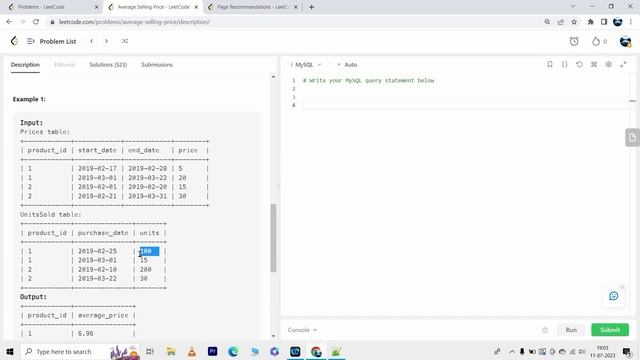This screenshot has height=360, width=640.
Task: Click the format code braces icon
Action: (564, 64)
